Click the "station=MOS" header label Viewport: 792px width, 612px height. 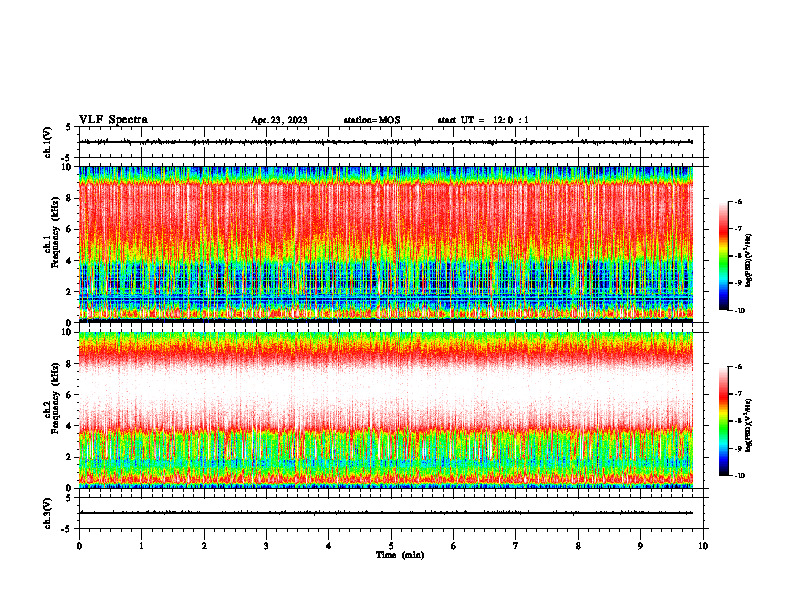tap(372, 120)
